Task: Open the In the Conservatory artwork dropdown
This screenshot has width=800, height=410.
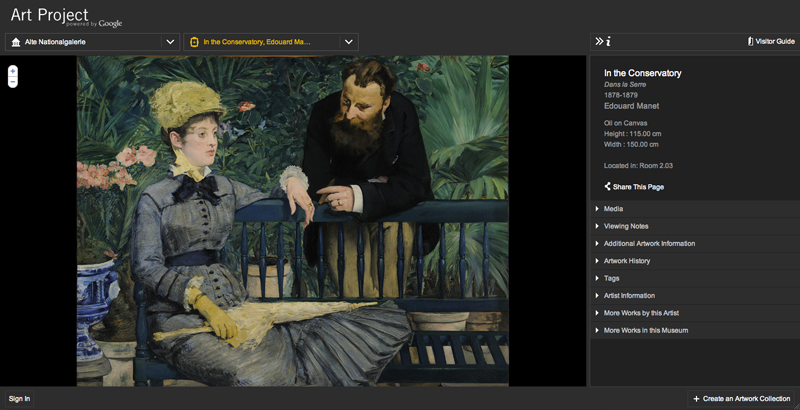Action: coord(349,42)
